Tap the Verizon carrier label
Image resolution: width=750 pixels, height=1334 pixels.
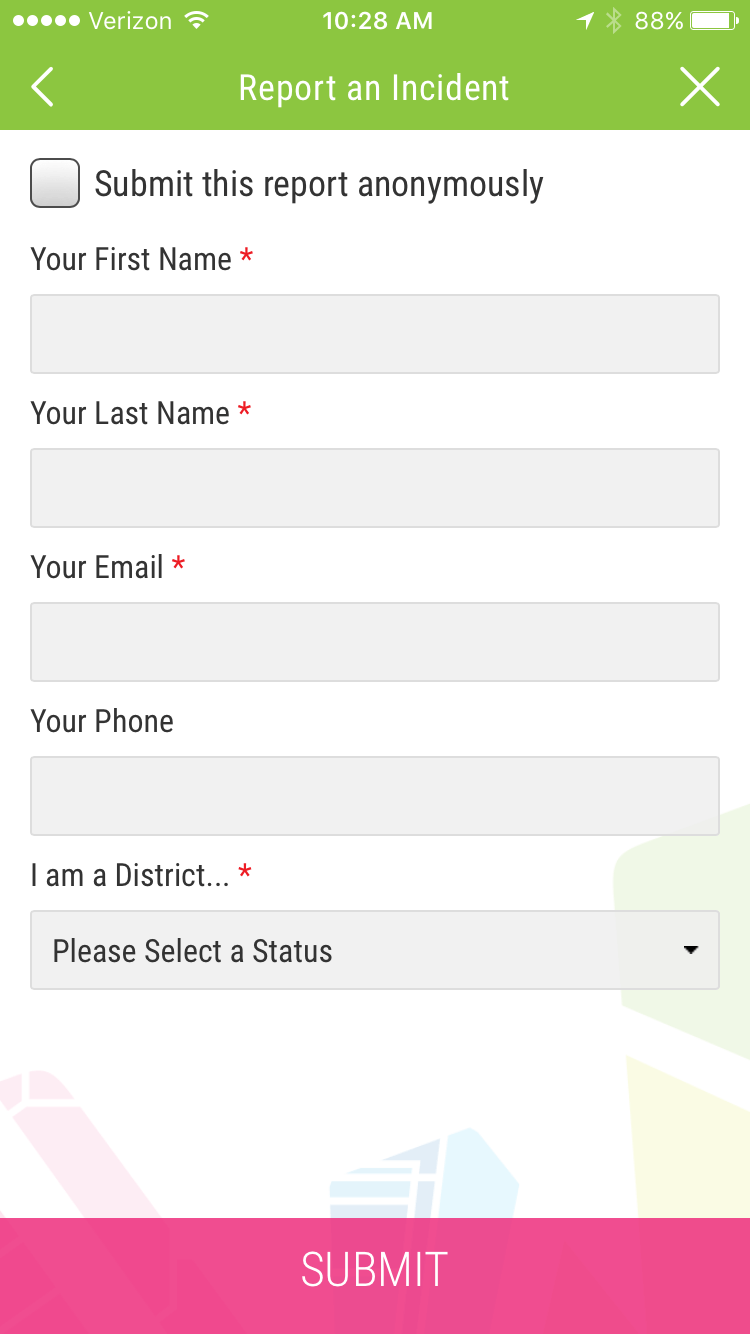click(x=130, y=21)
